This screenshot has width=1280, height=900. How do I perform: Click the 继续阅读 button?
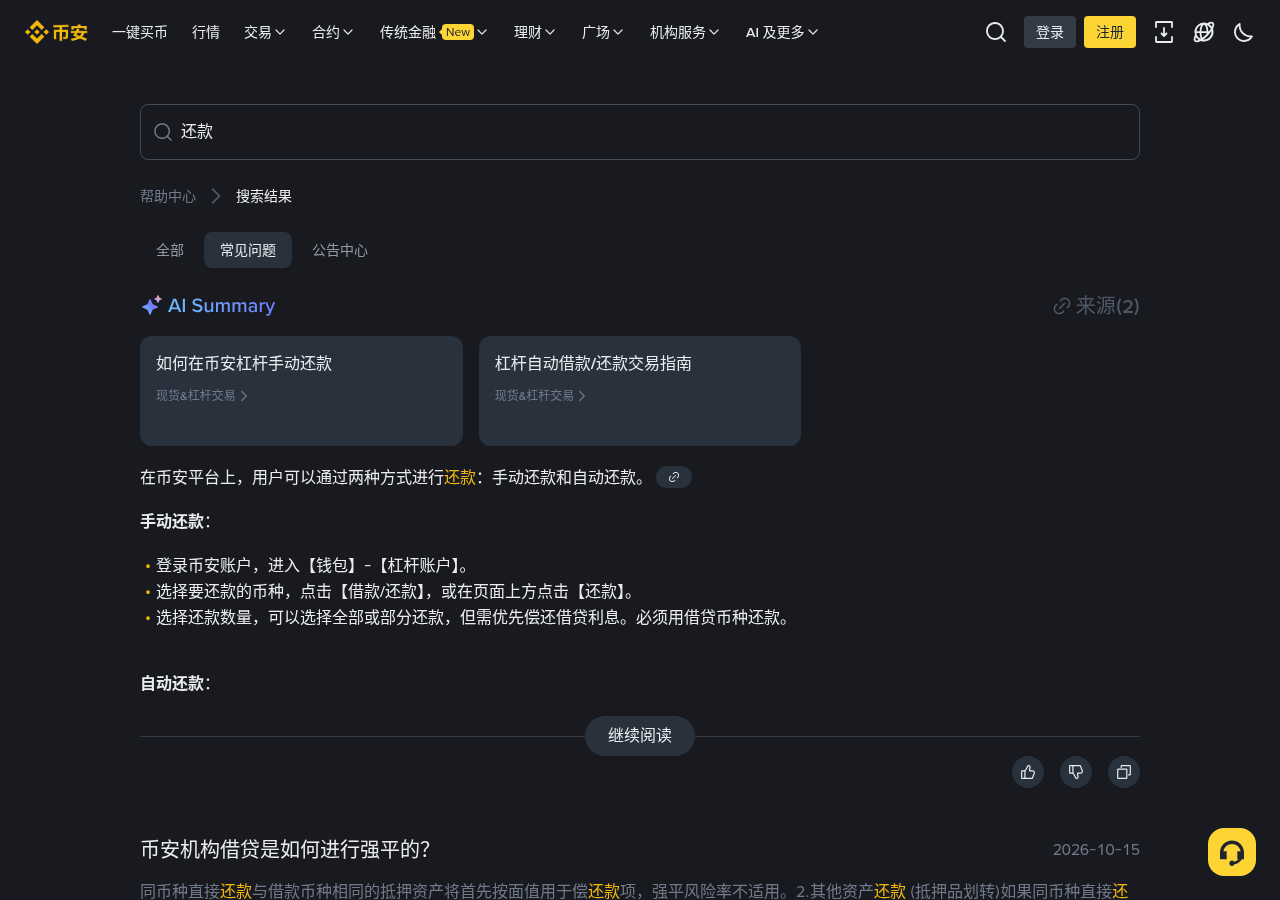pyautogui.click(x=640, y=736)
